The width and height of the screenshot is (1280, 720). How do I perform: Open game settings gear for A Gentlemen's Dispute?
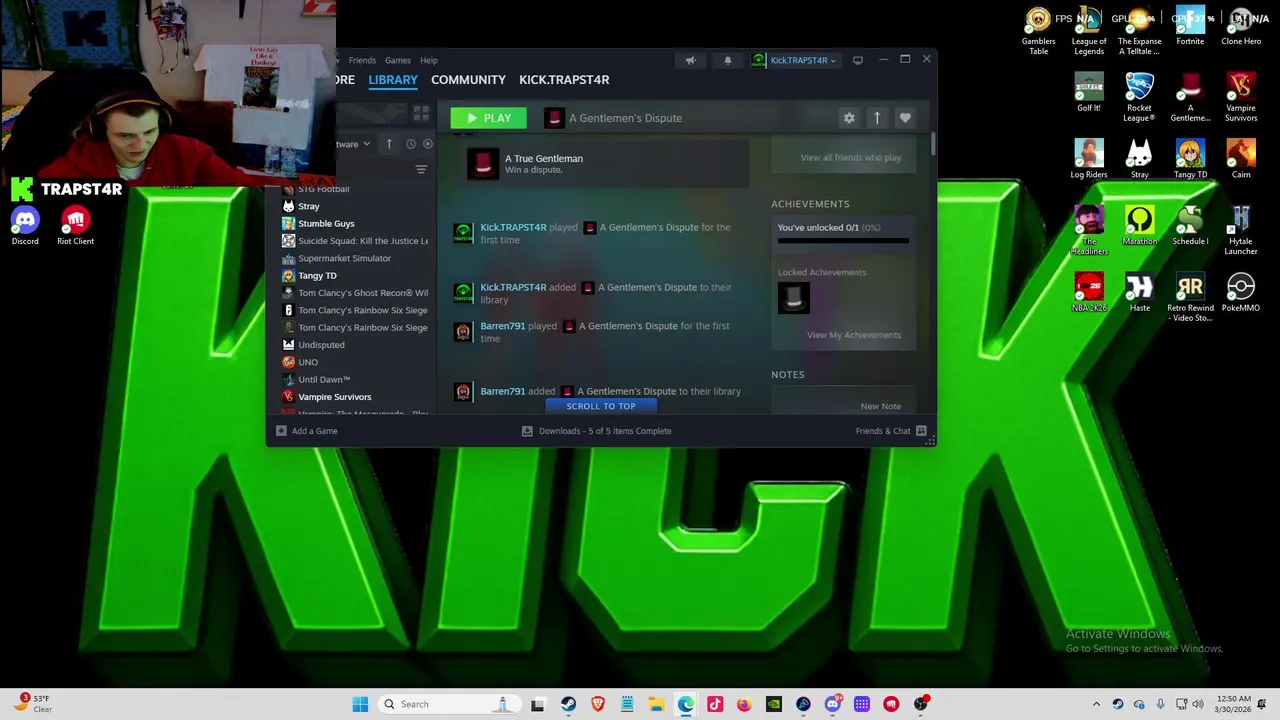(849, 118)
